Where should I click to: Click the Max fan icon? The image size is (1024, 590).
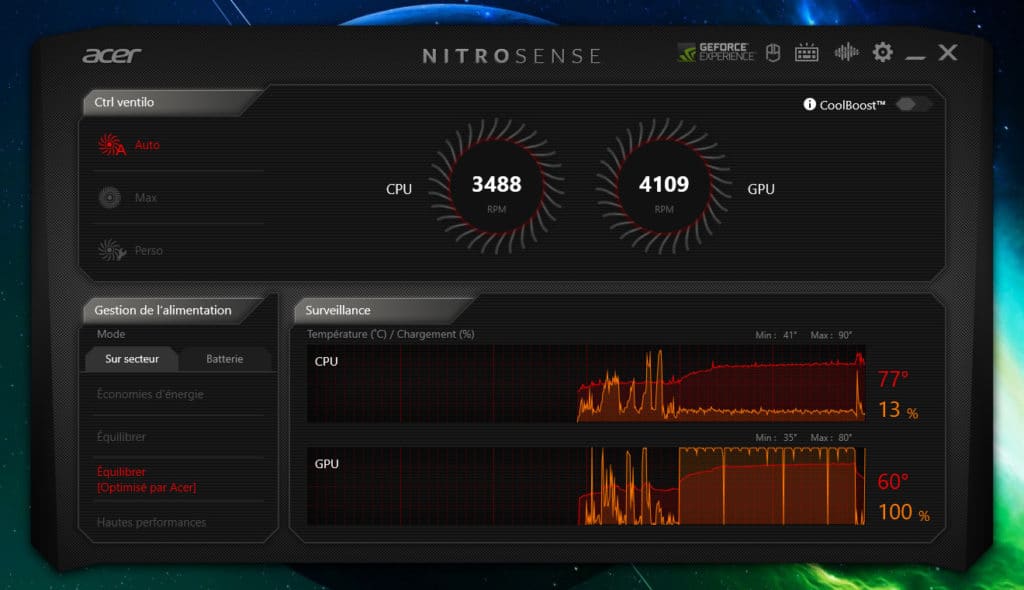(110, 197)
